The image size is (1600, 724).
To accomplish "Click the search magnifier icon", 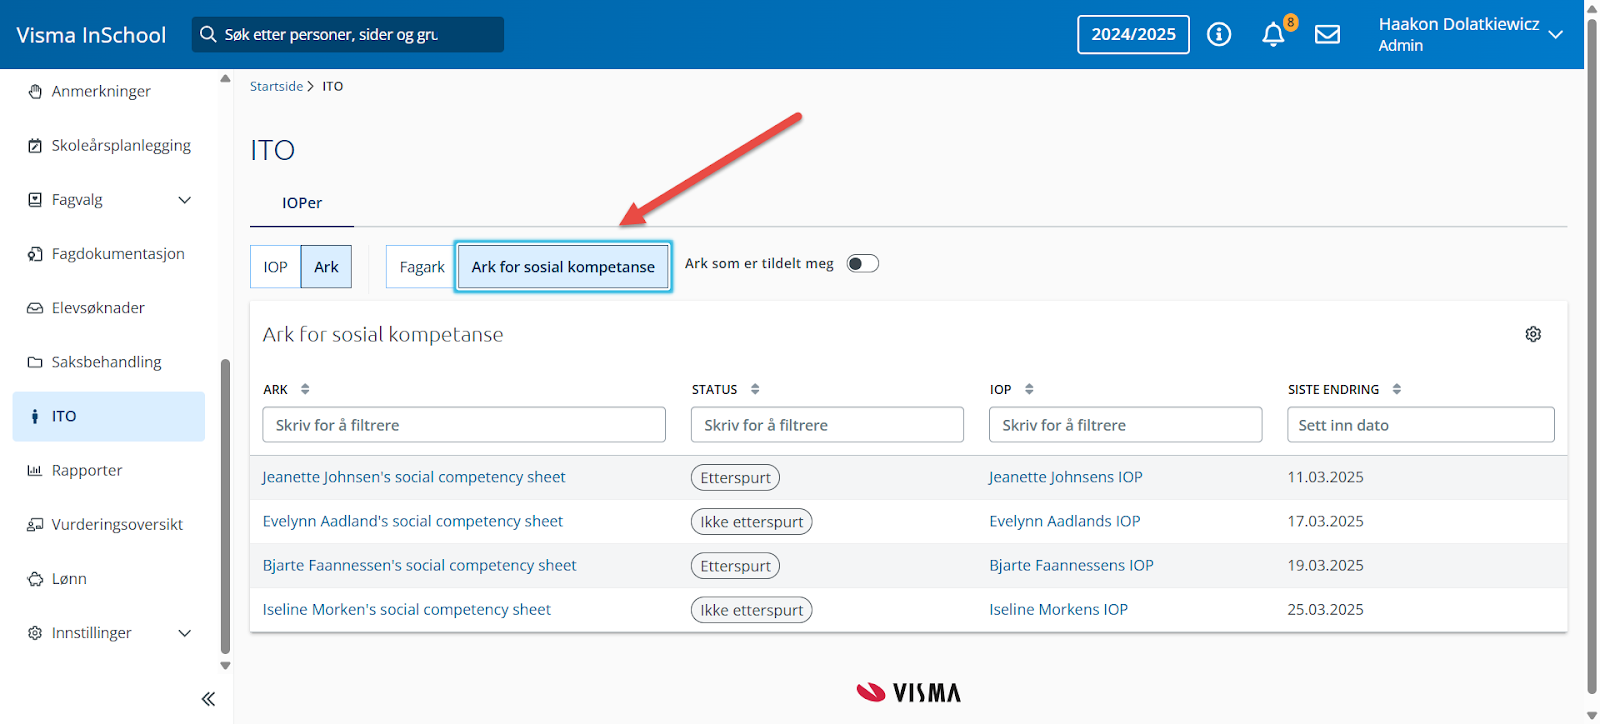I will pos(208,34).
